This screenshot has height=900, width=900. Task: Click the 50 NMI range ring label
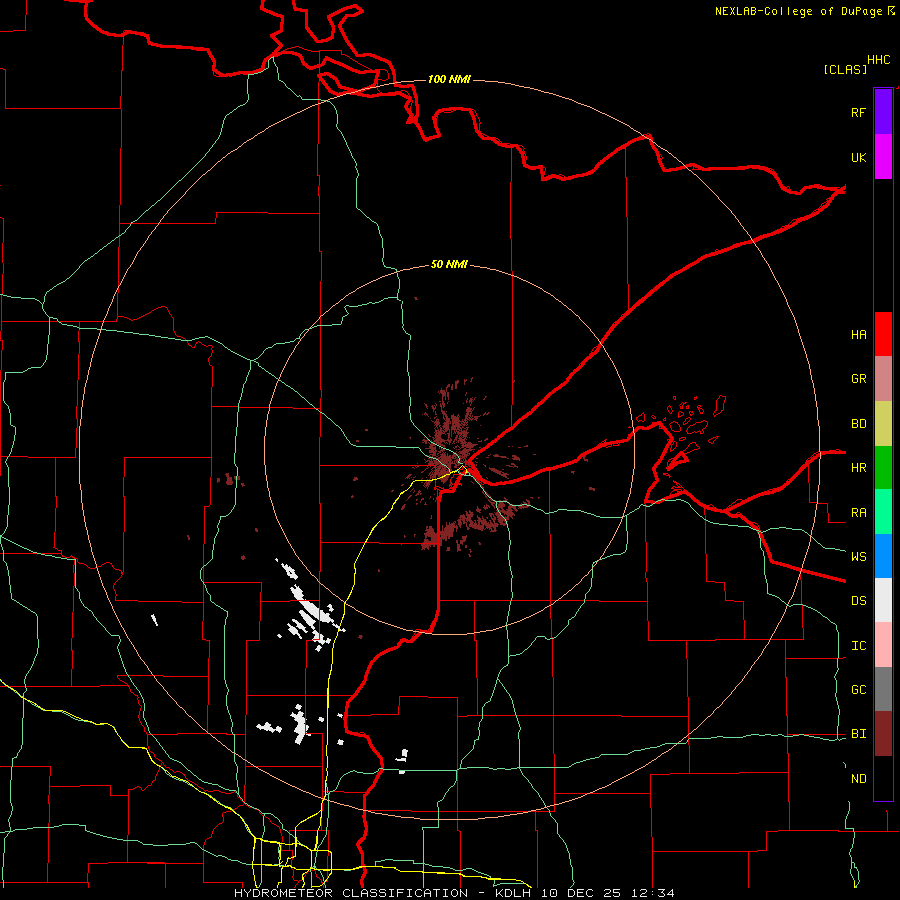point(449,265)
